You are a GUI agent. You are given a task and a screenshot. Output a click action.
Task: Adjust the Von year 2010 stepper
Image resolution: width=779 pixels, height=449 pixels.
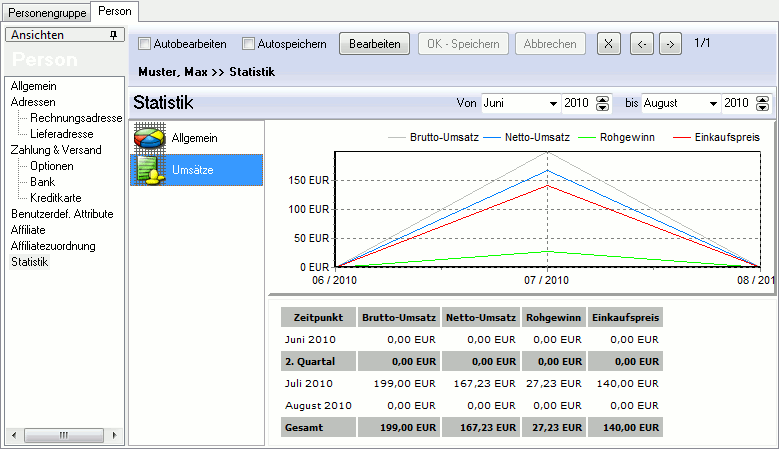(602, 103)
